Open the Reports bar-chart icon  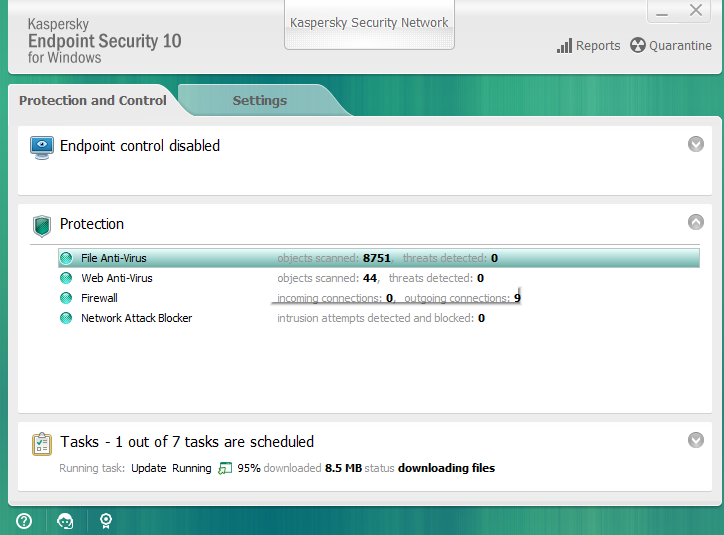tap(564, 46)
